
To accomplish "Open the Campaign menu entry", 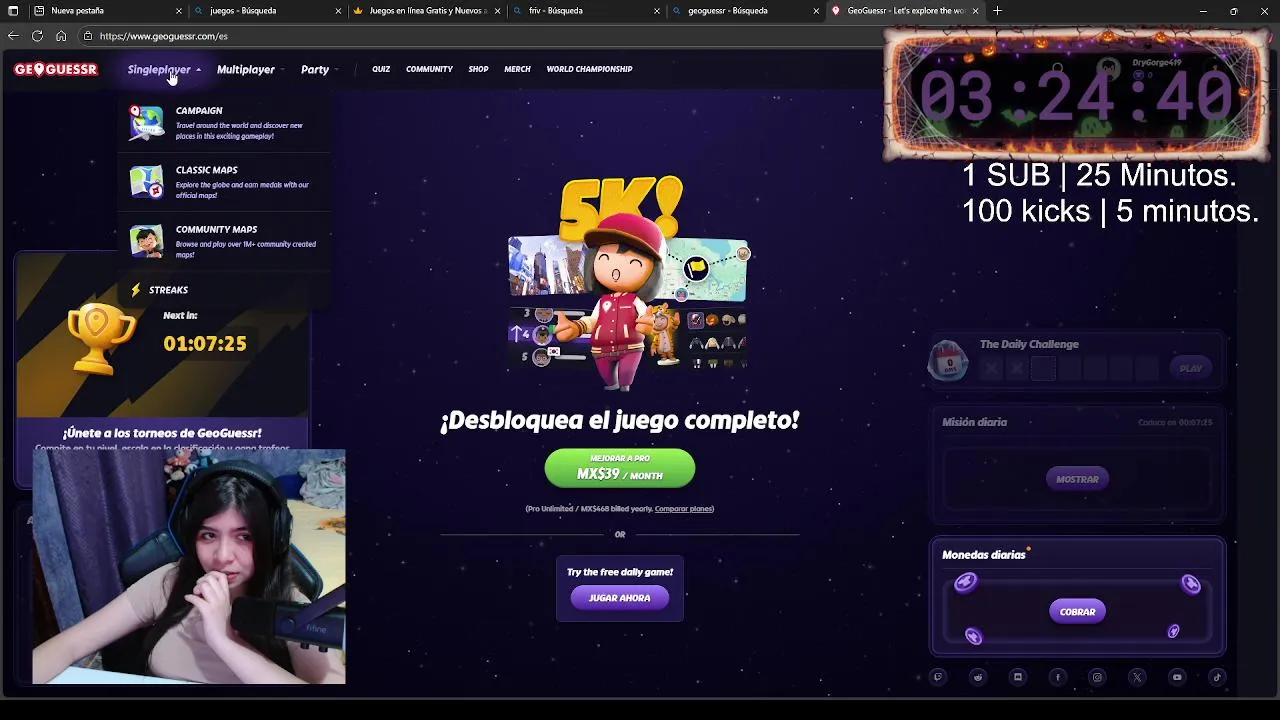I will [x=224, y=122].
